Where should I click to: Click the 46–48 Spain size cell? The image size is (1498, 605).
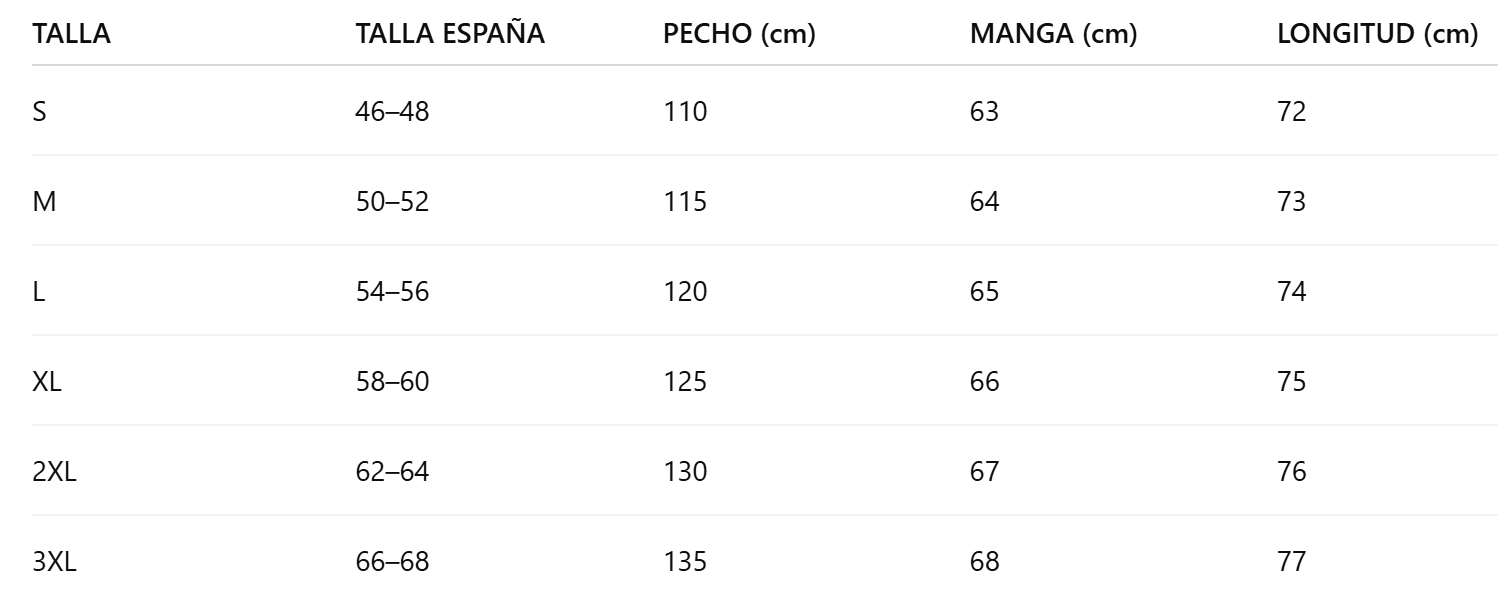point(392,111)
